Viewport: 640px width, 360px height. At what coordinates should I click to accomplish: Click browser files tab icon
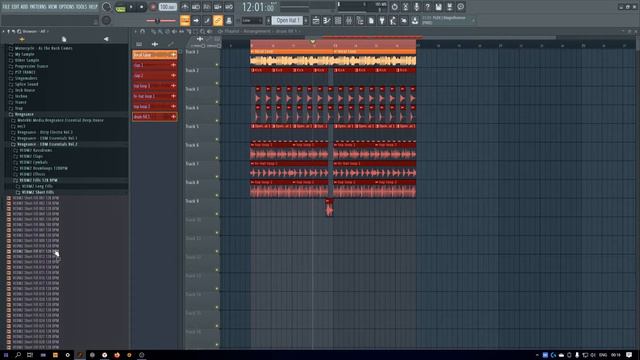[64, 39]
